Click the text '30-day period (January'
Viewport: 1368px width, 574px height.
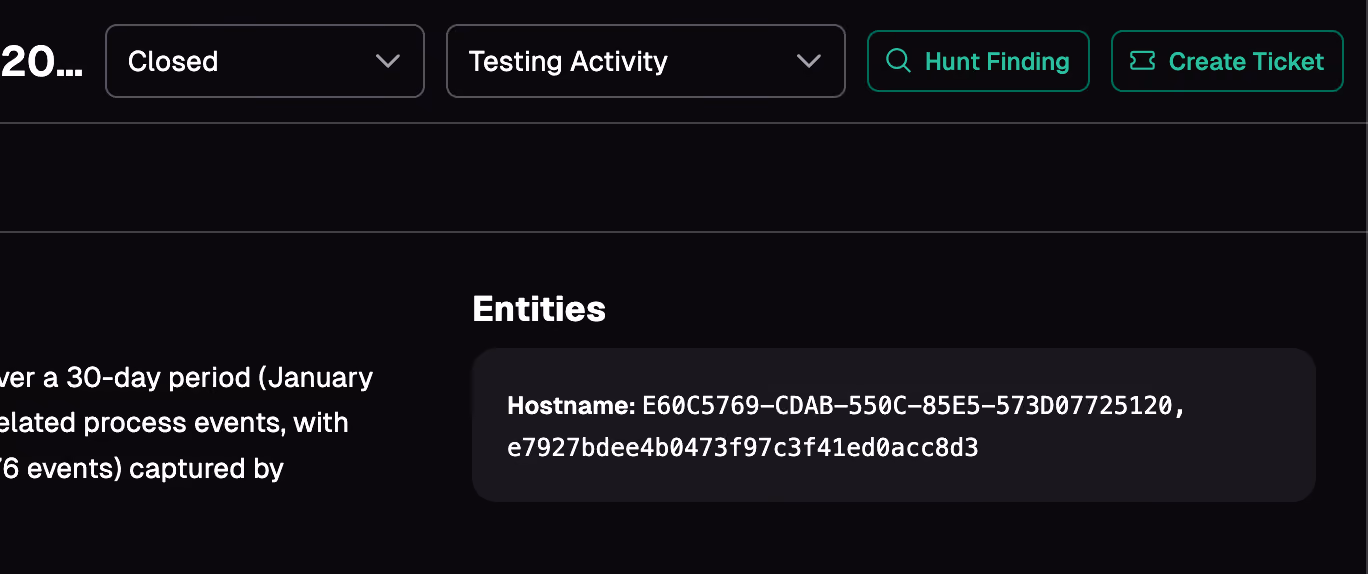pyautogui.click(x=219, y=378)
